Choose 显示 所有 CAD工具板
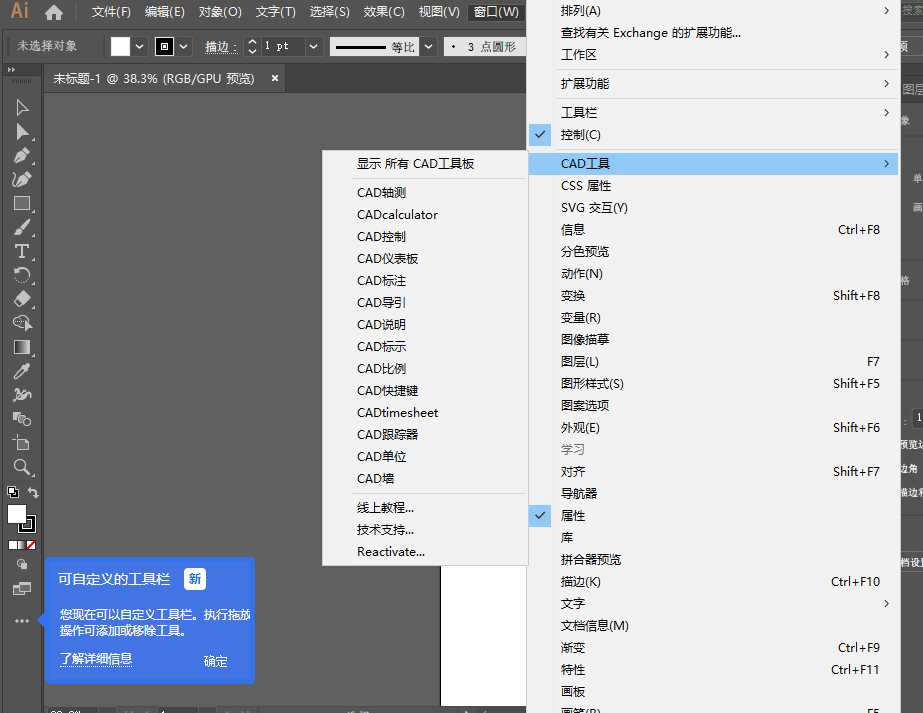 [424, 164]
